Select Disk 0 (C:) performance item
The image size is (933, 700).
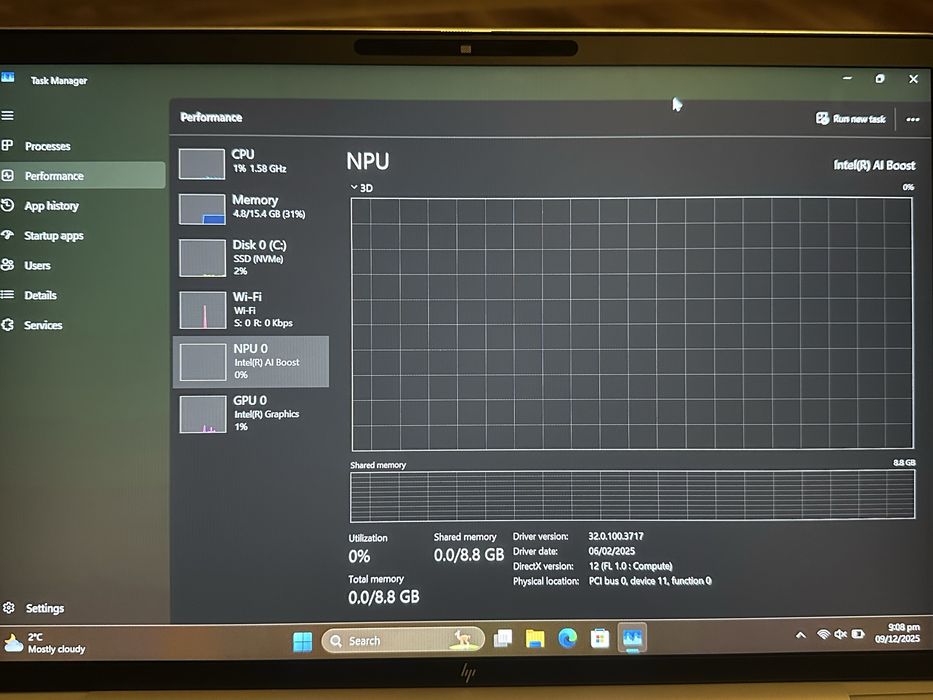pos(250,257)
